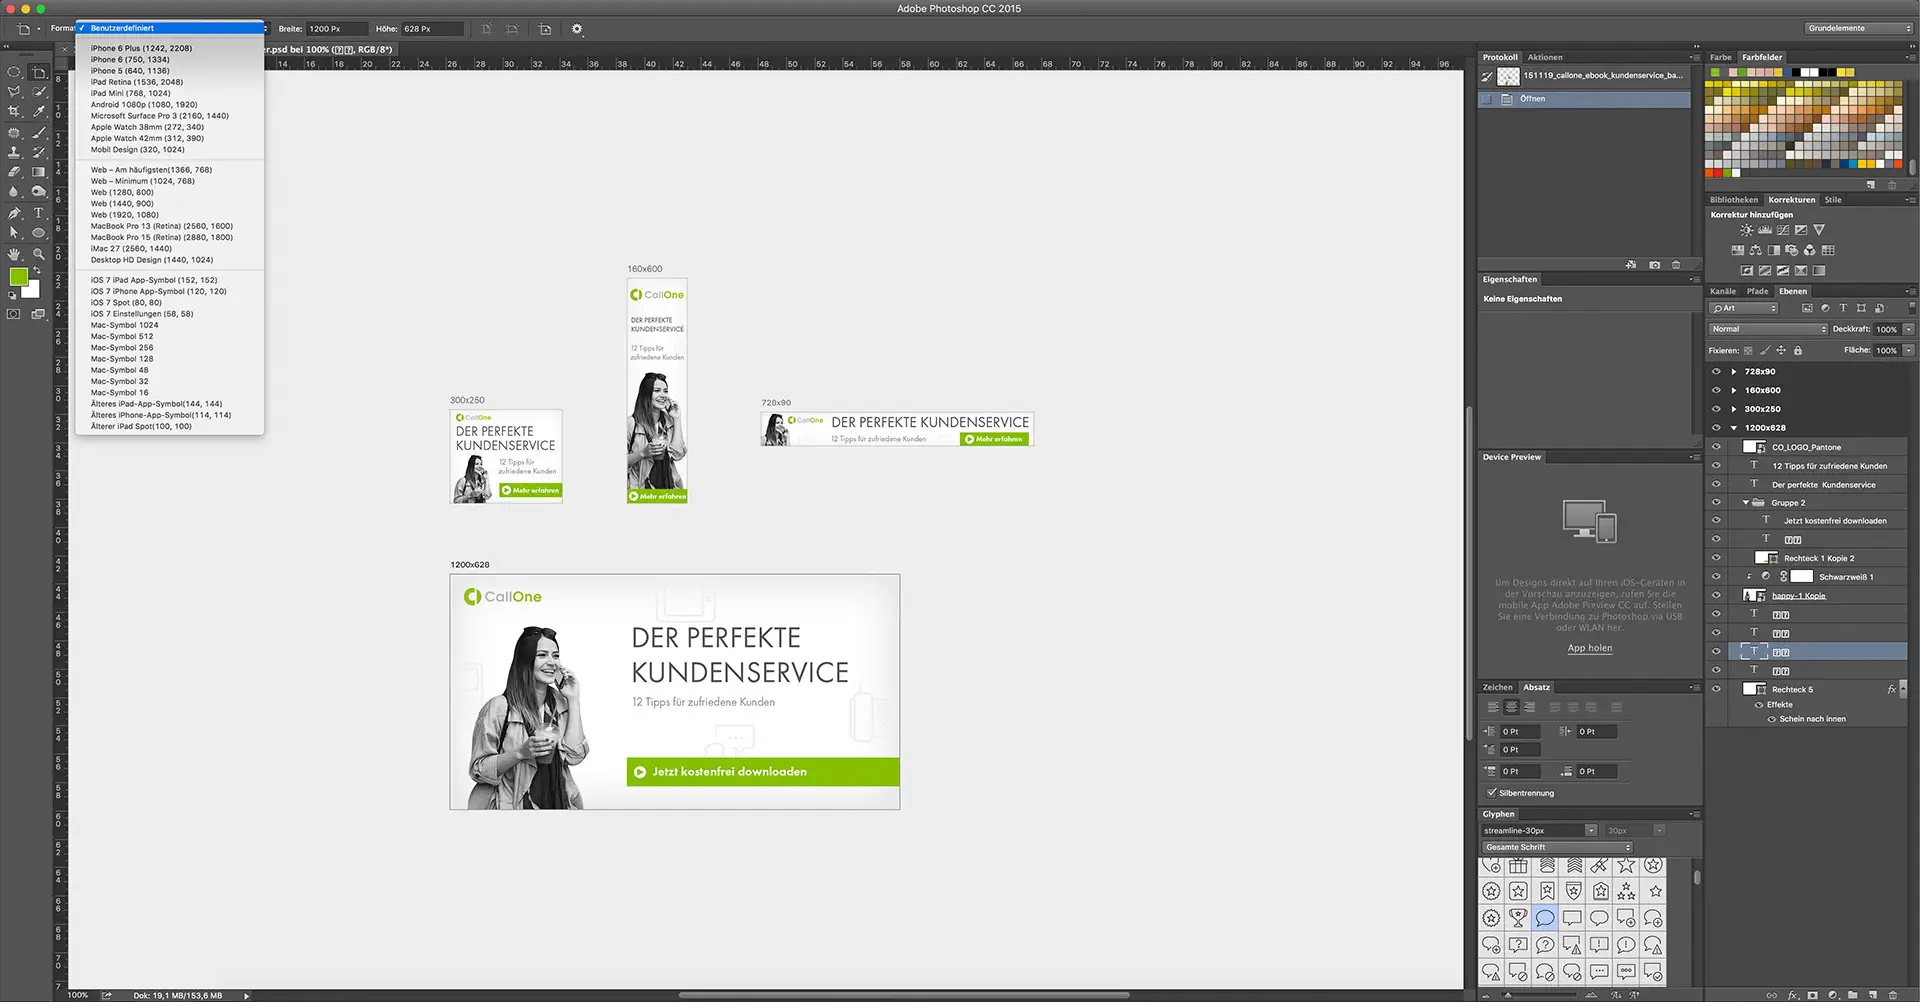Click the green foreground color swatch
The image size is (1920, 1002).
(18, 277)
